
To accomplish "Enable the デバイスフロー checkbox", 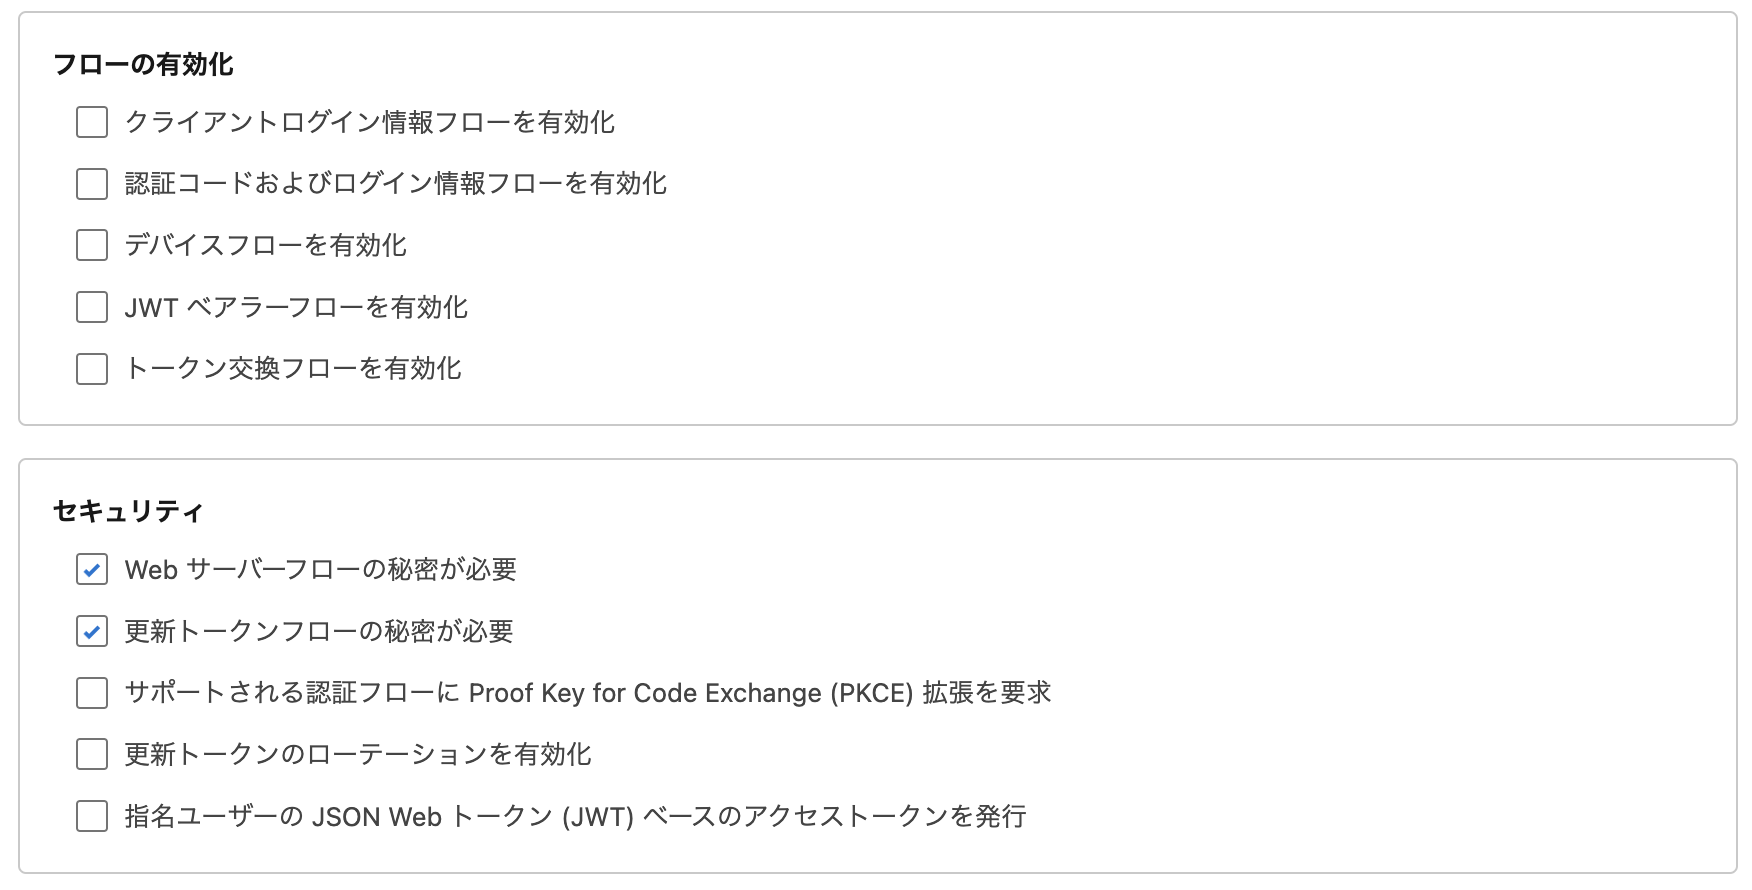I will [92, 246].
